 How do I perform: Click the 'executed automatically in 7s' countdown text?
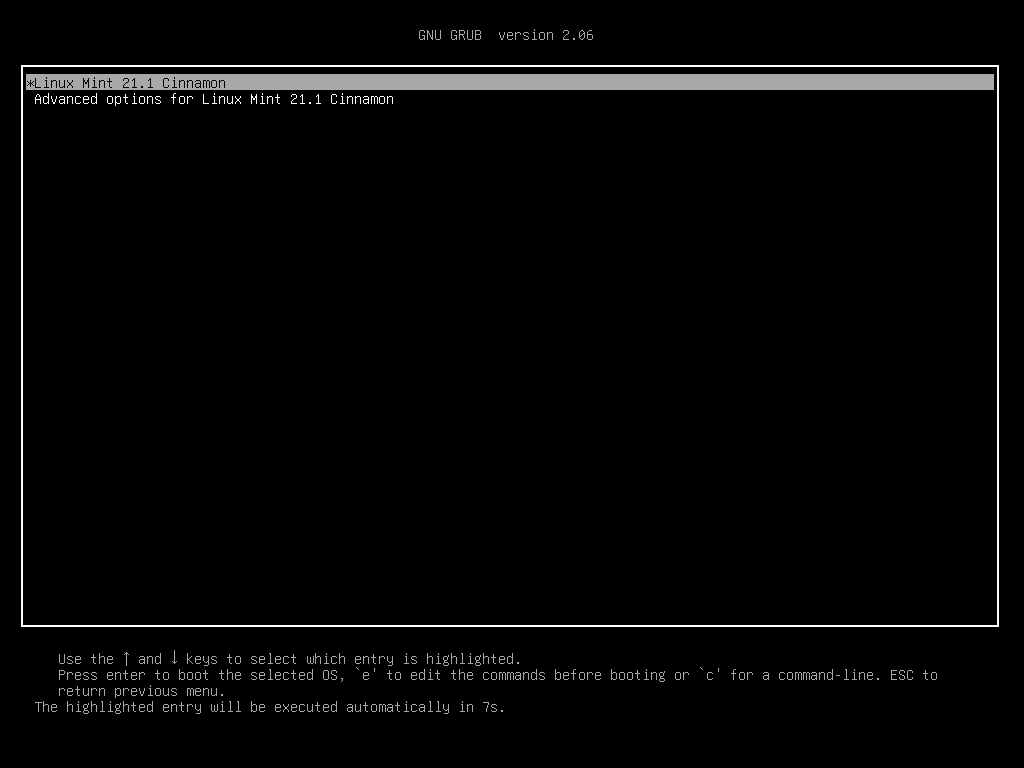[270, 707]
